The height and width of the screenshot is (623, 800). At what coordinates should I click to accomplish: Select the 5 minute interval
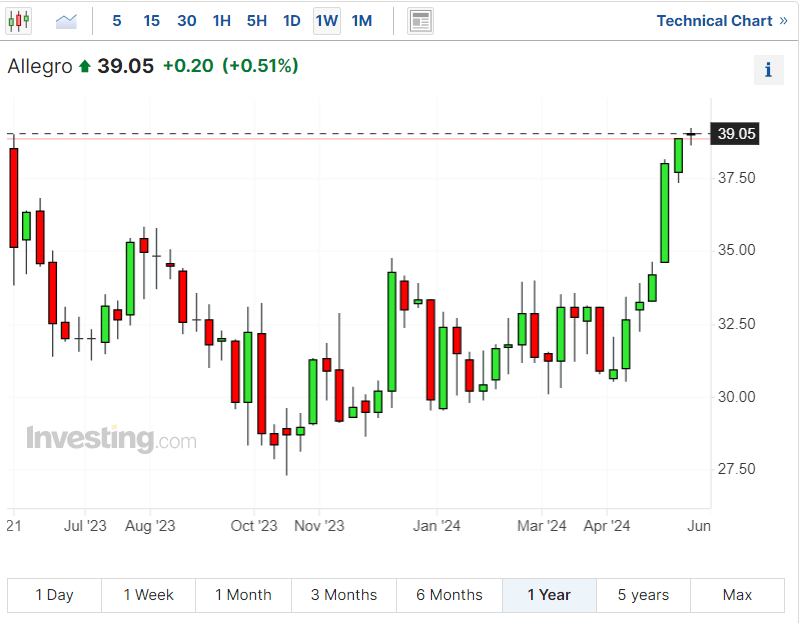coord(116,20)
